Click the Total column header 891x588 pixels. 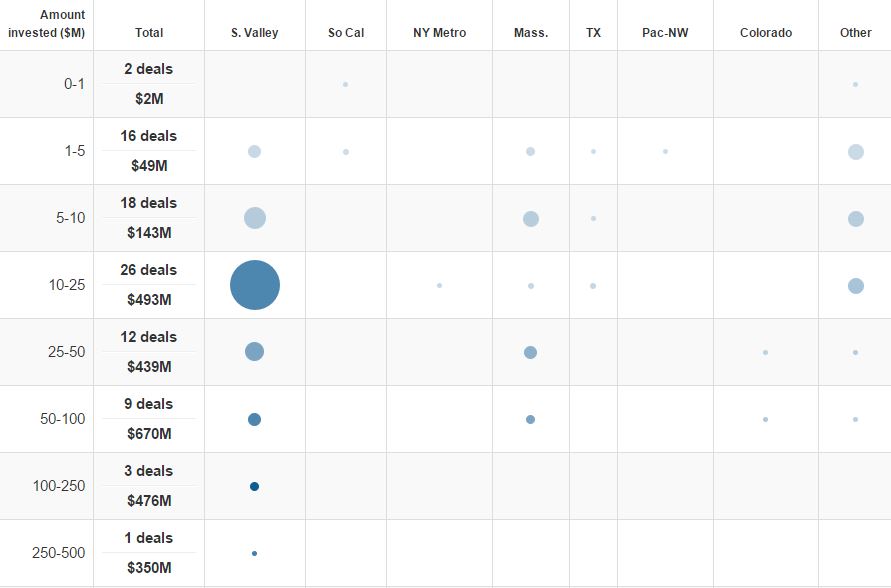pyautogui.click(x=149, y=33)
